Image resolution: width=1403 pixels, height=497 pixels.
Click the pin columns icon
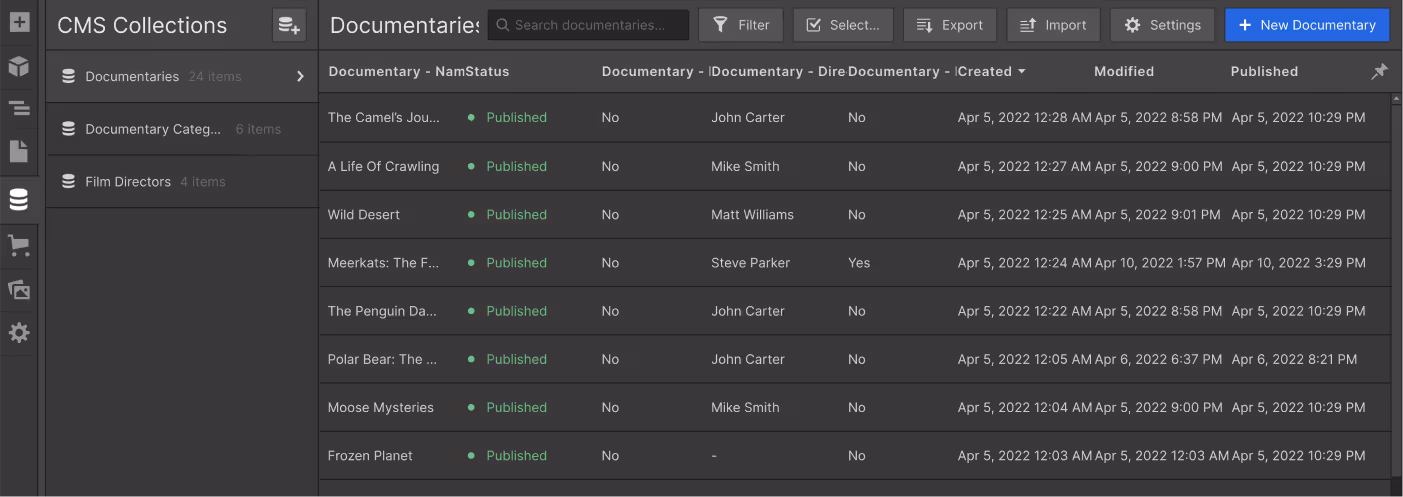pos(1379,71)
